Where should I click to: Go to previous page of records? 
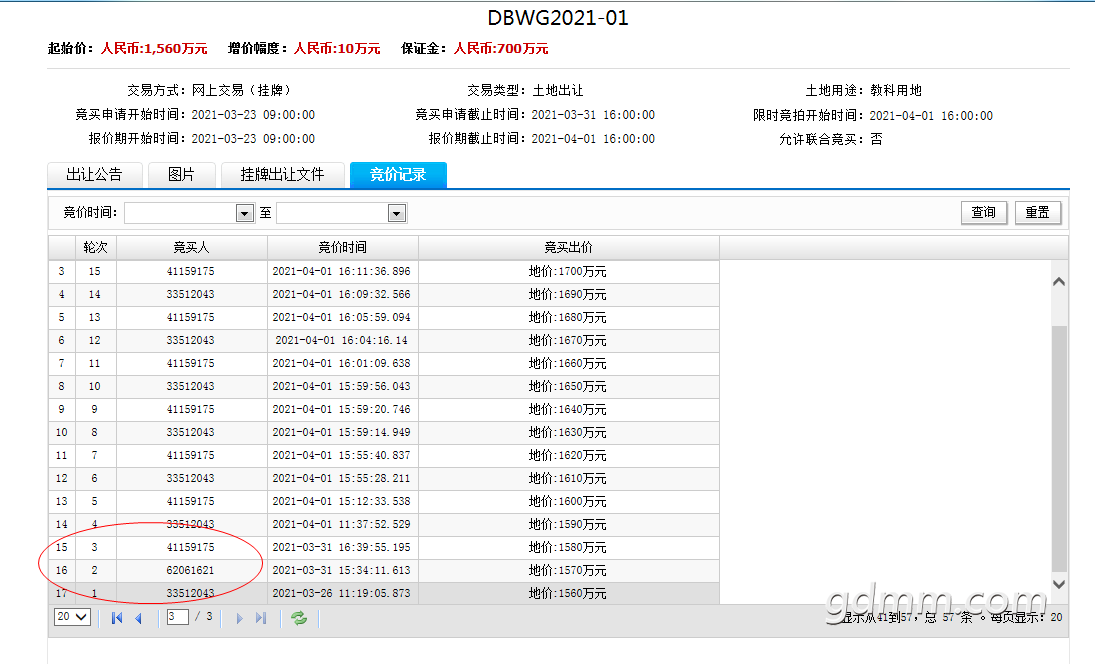click(139, 618)
